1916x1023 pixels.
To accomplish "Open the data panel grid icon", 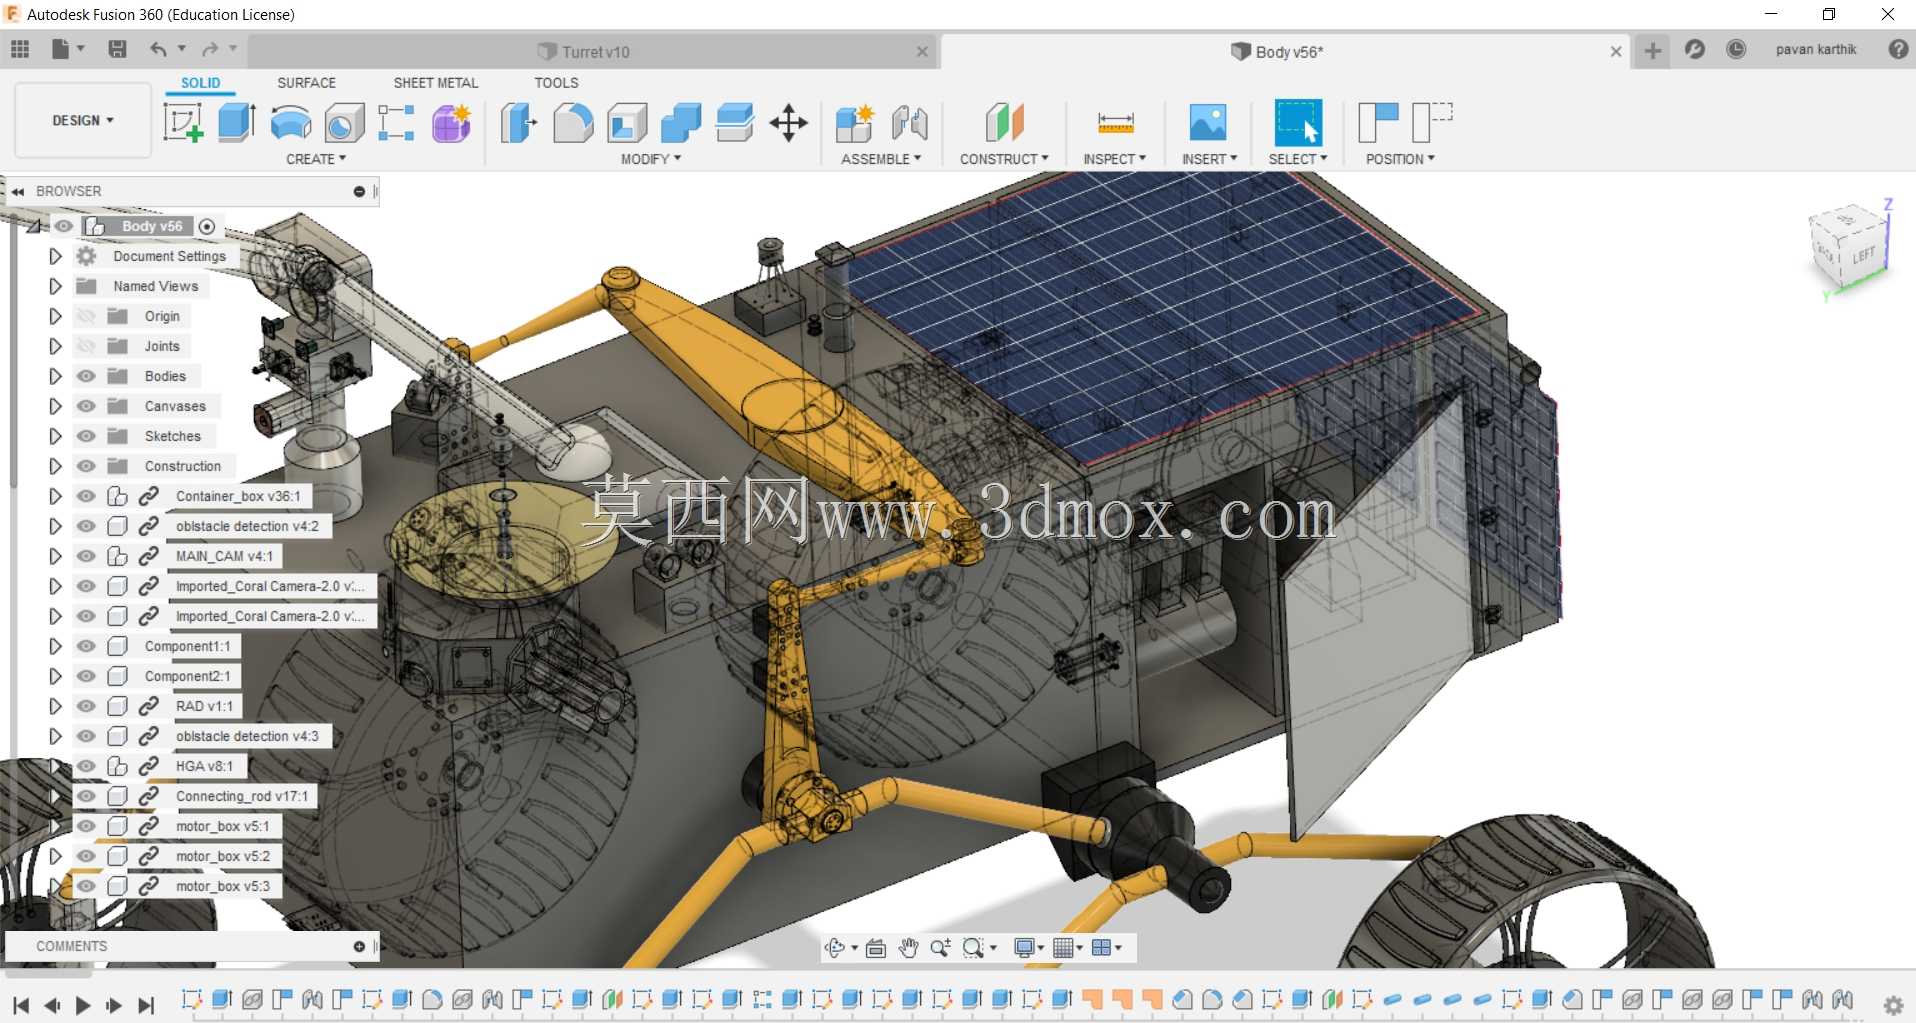I will 20,49.
